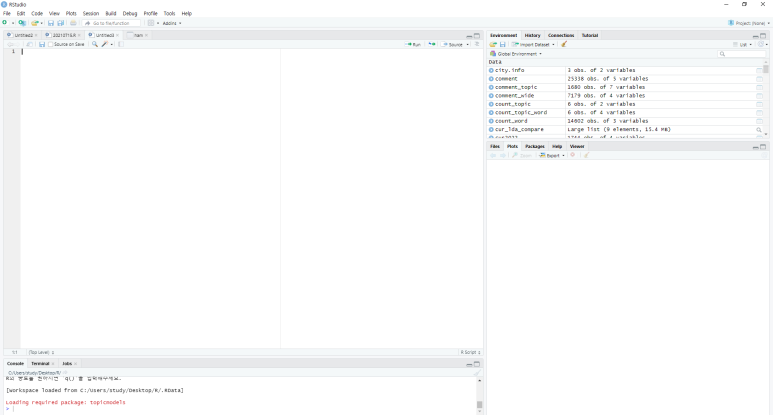Viewport: 773px width, 415px height.
Task: Click the editor's save icon
Action: (x=42, y=44)
